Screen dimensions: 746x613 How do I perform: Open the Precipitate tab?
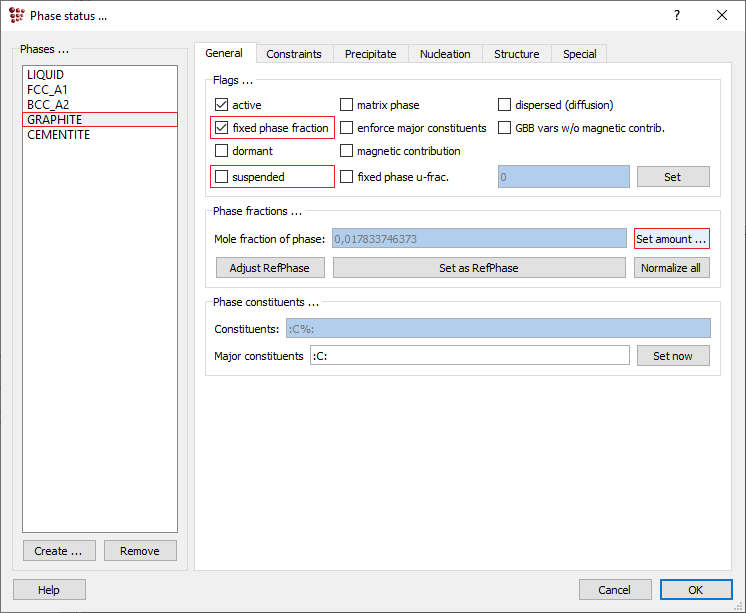click(x=371, y=54)
